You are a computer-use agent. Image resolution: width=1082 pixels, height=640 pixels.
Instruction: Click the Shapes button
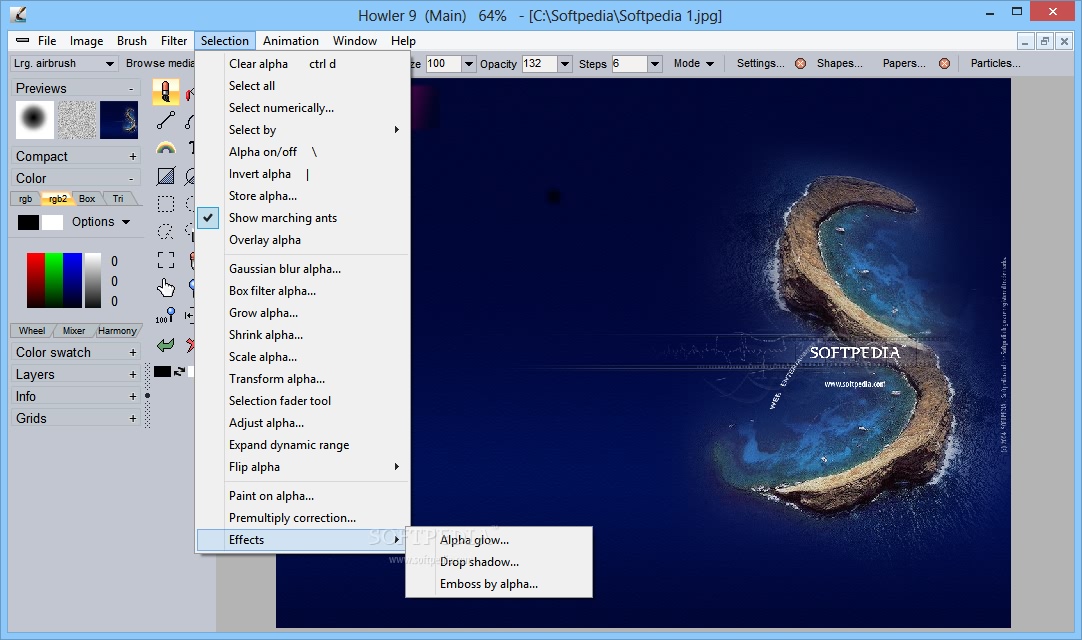[x=840, y=64]
